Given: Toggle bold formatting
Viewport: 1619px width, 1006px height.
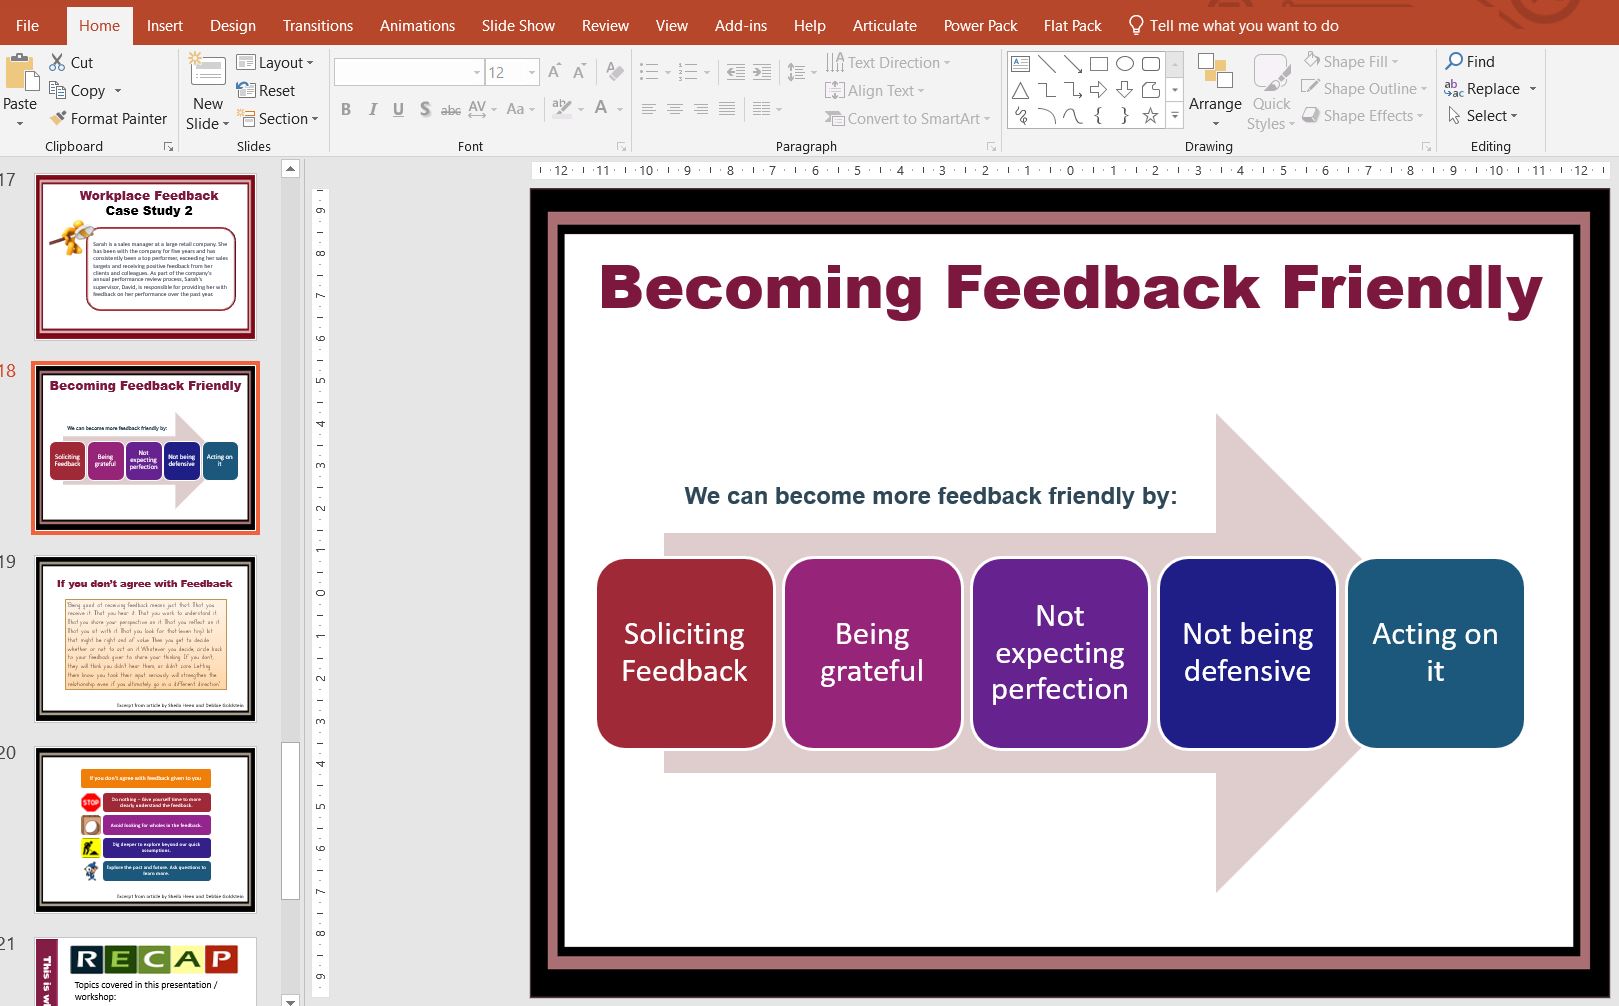Looking at the screenshot, I should tap(345, 110).
